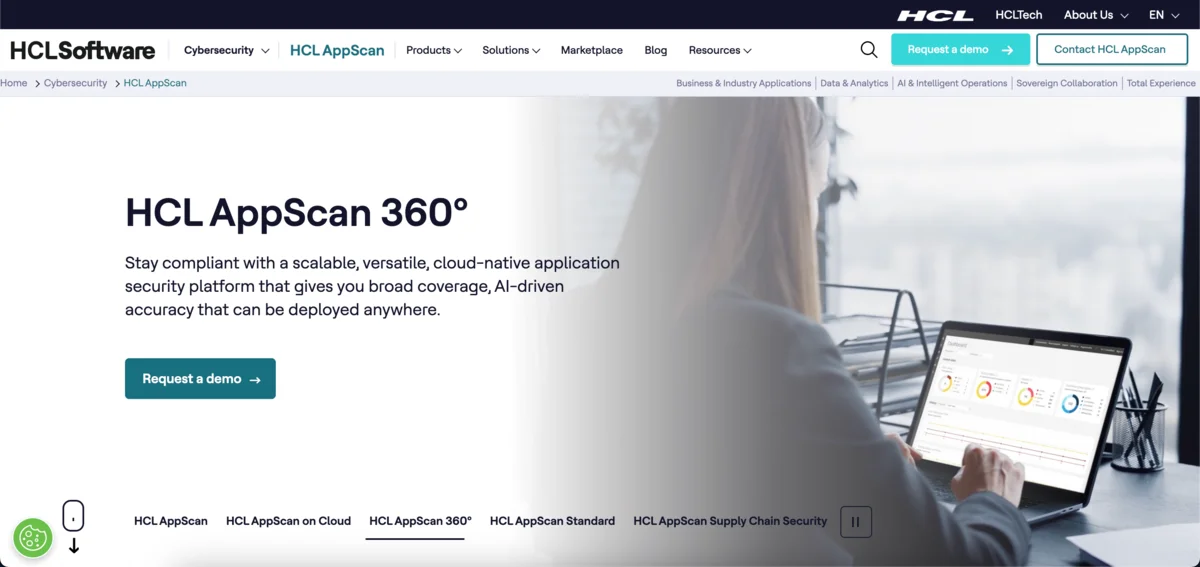The width and height of the screenshot is (1200, 567).
Task: Open the Blog nav item
Action: pos(656,50)
